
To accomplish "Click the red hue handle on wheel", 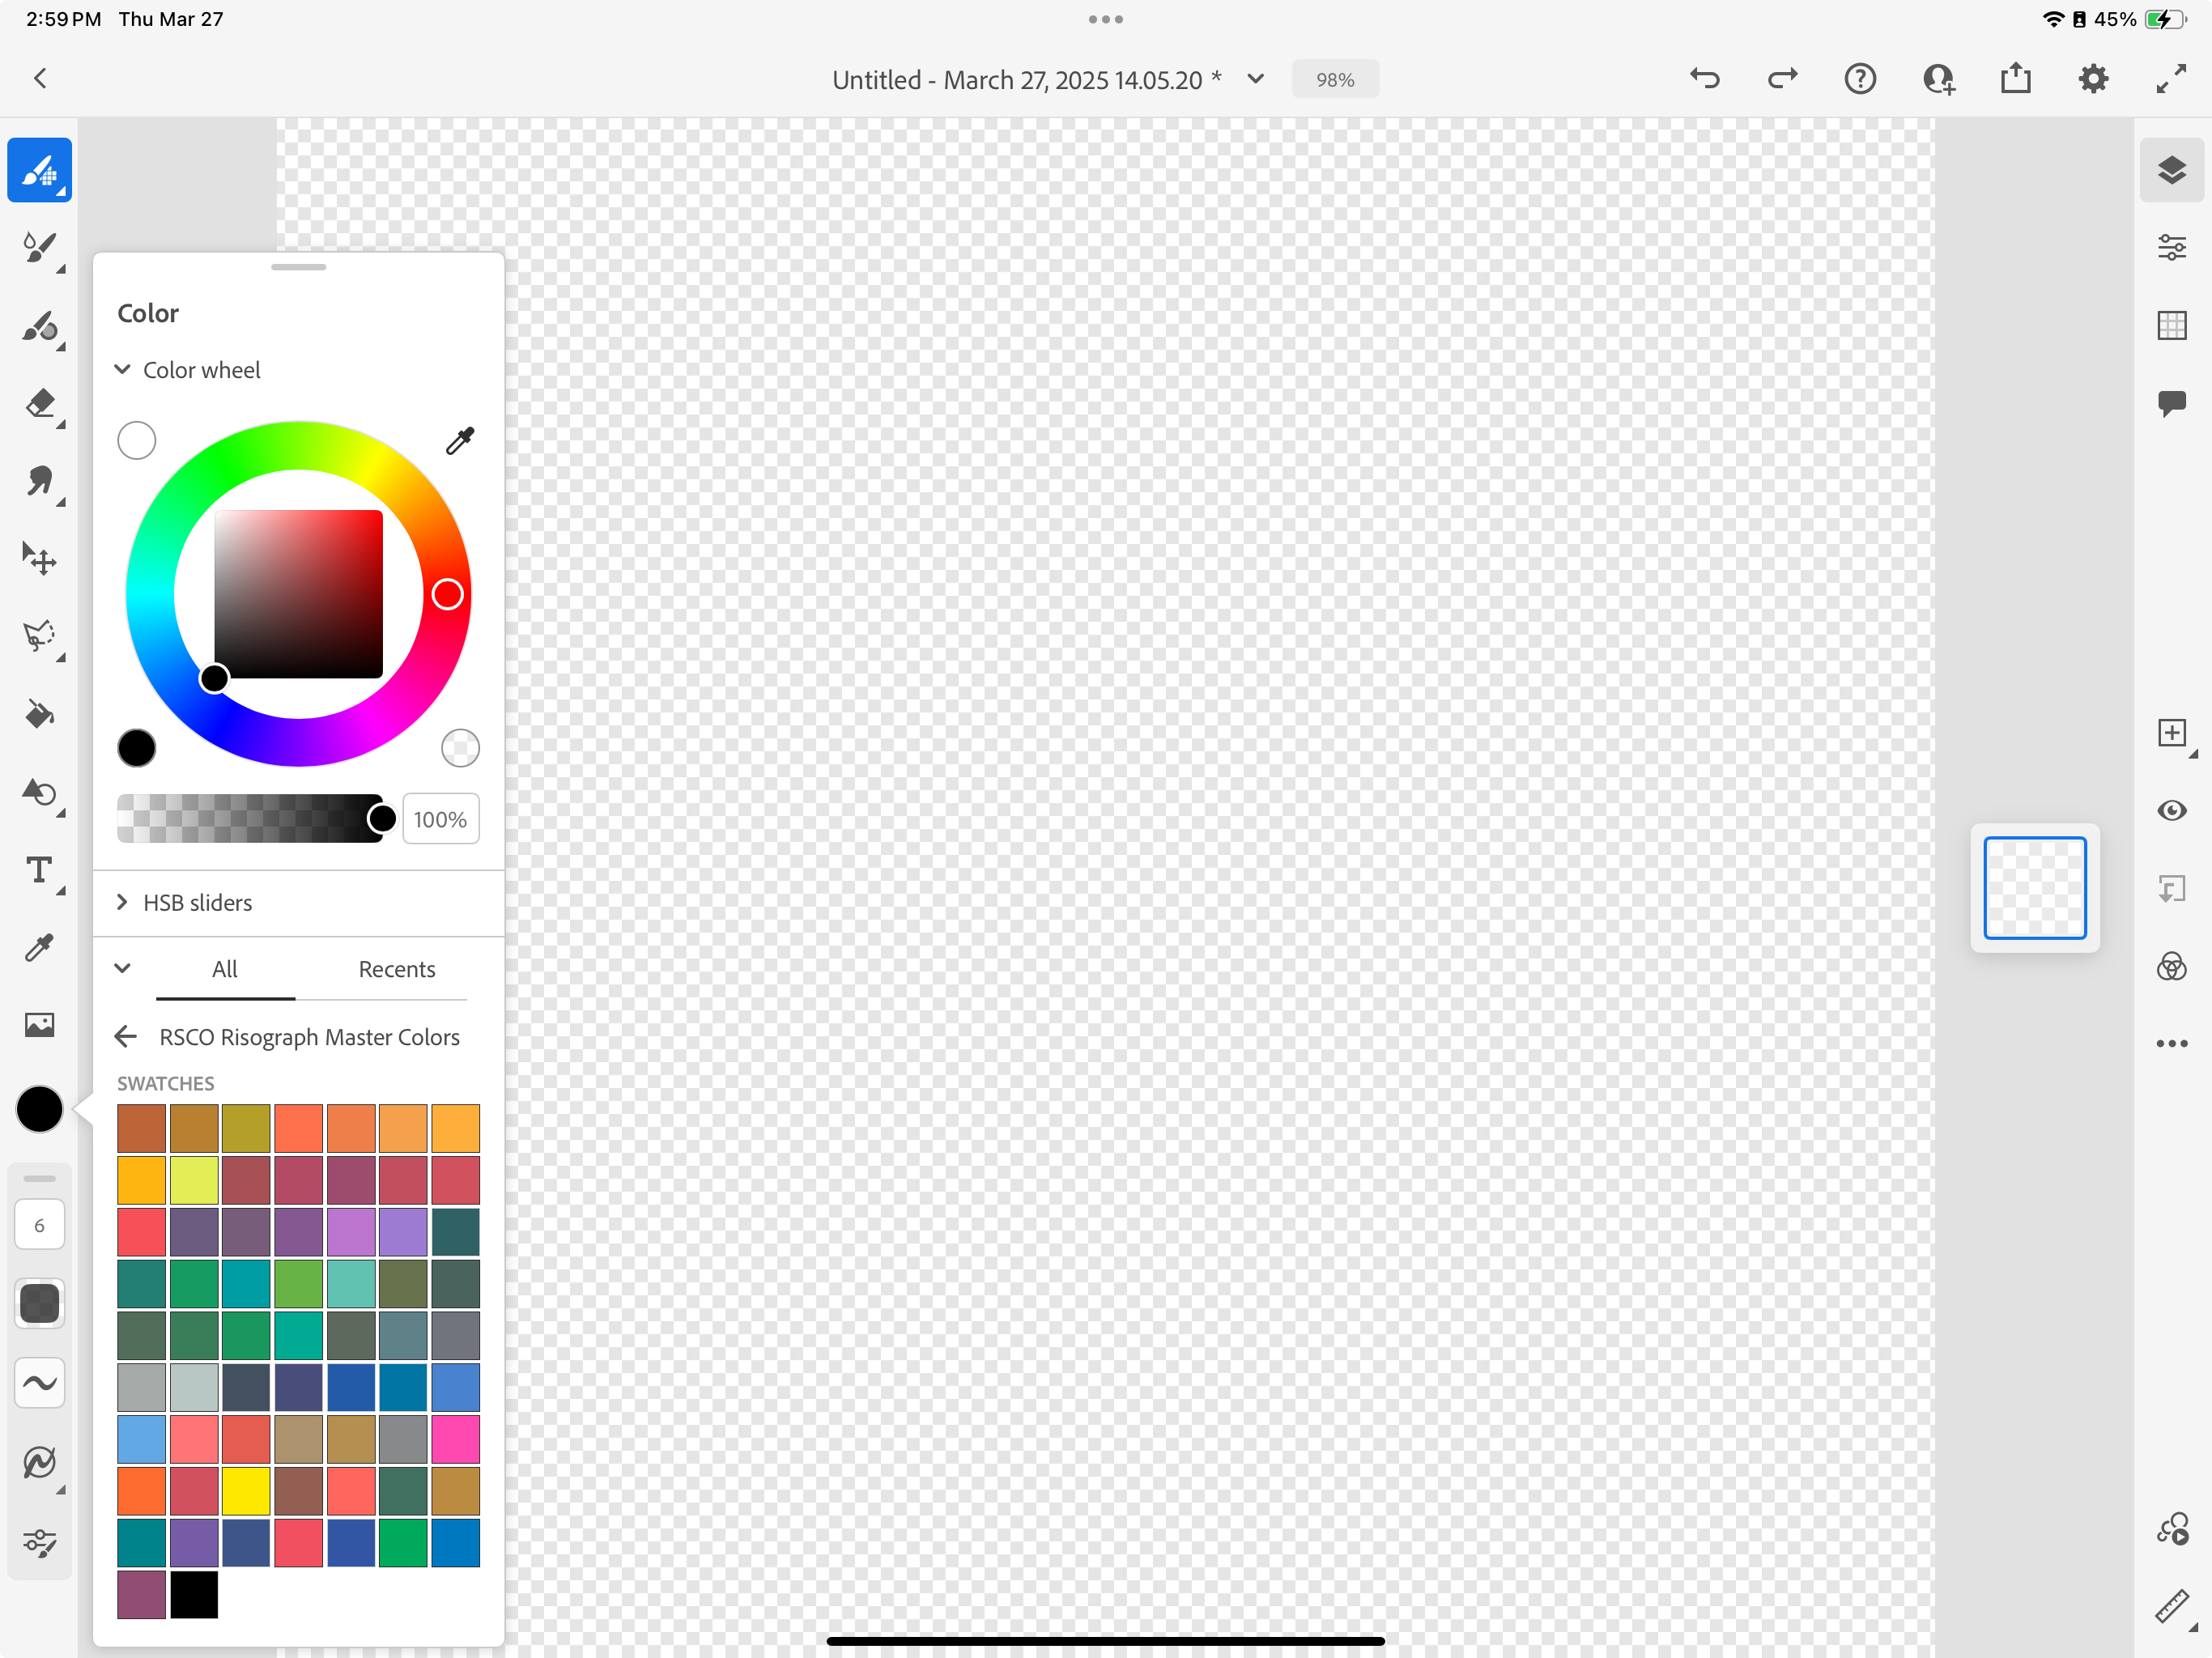I will [x=447, y=595].
